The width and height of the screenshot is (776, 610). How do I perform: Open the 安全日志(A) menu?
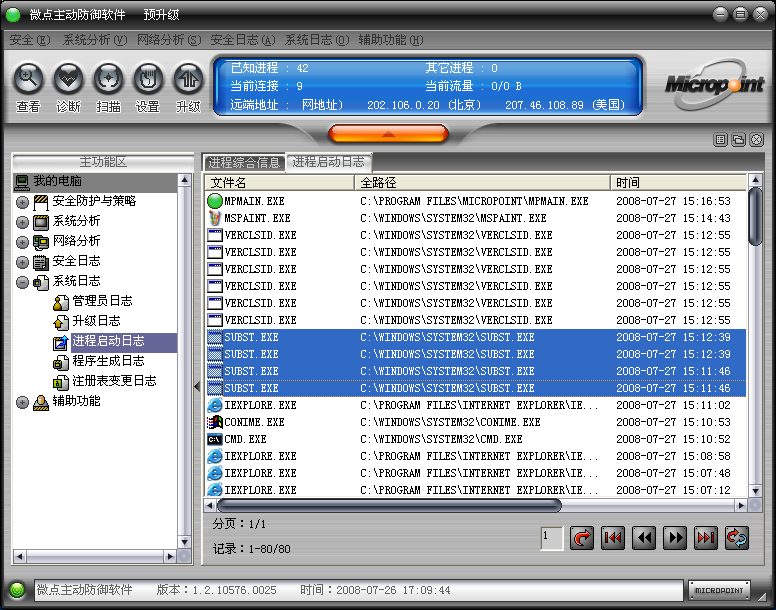tap(242, 40)
